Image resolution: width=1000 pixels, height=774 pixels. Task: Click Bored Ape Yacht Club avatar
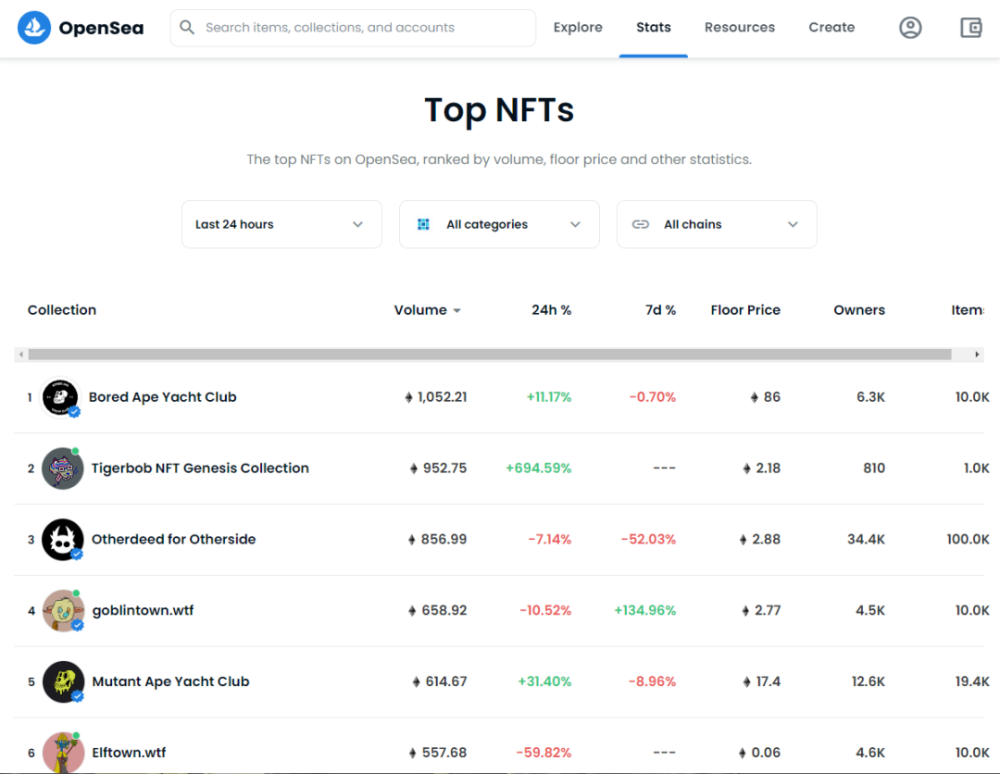coord(60,397)
